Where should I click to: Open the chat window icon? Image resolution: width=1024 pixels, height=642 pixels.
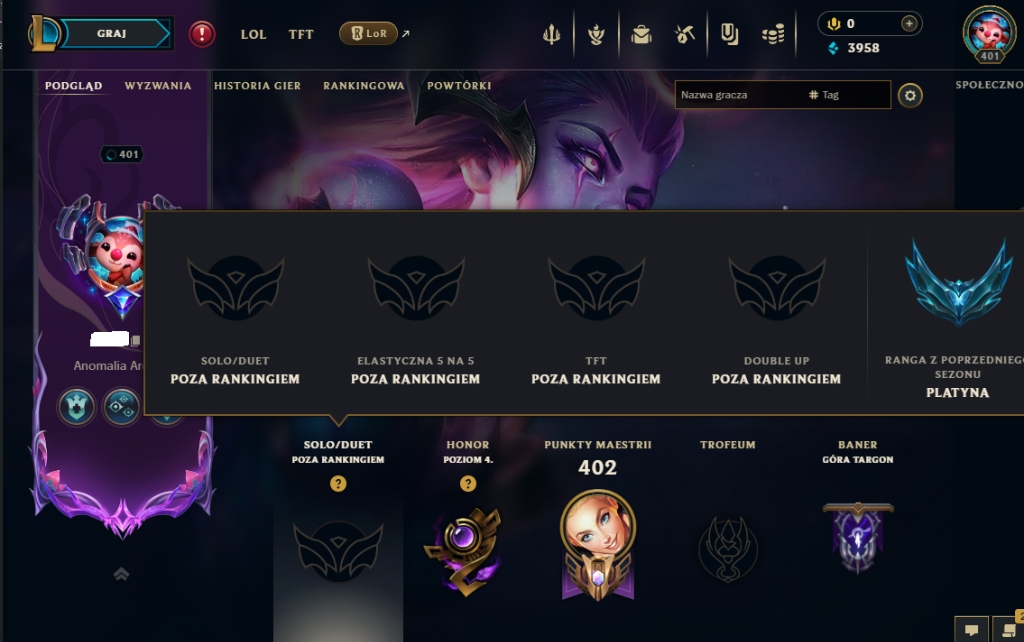coord(971,629)
